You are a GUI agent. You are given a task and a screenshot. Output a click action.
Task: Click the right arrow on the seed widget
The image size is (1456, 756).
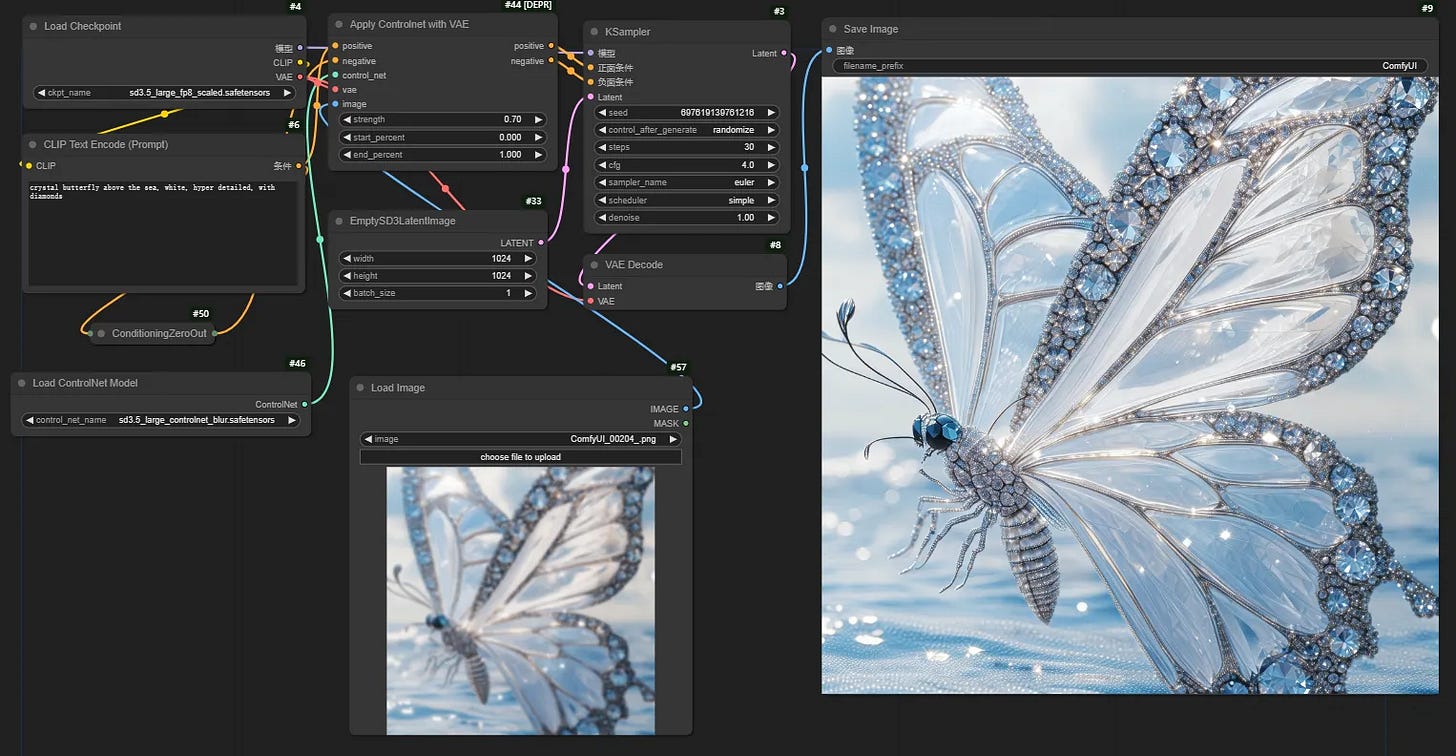coord(770,111)
